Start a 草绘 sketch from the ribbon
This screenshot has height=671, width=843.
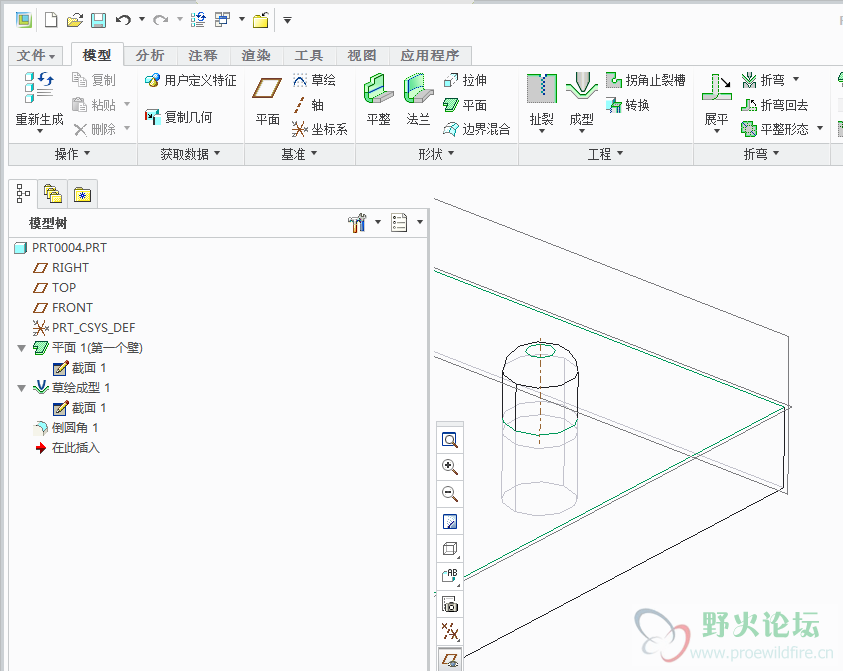click(314, 80)
